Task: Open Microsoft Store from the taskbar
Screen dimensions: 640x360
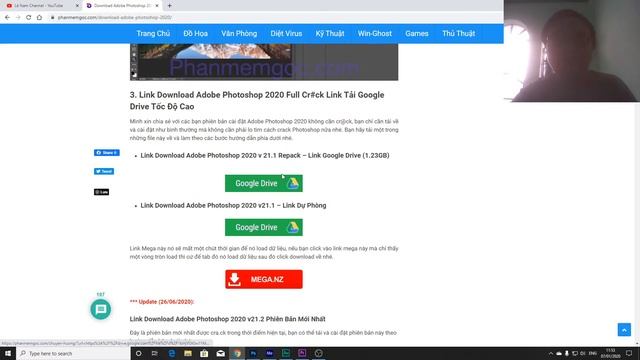Action: (x=204, y=353)
